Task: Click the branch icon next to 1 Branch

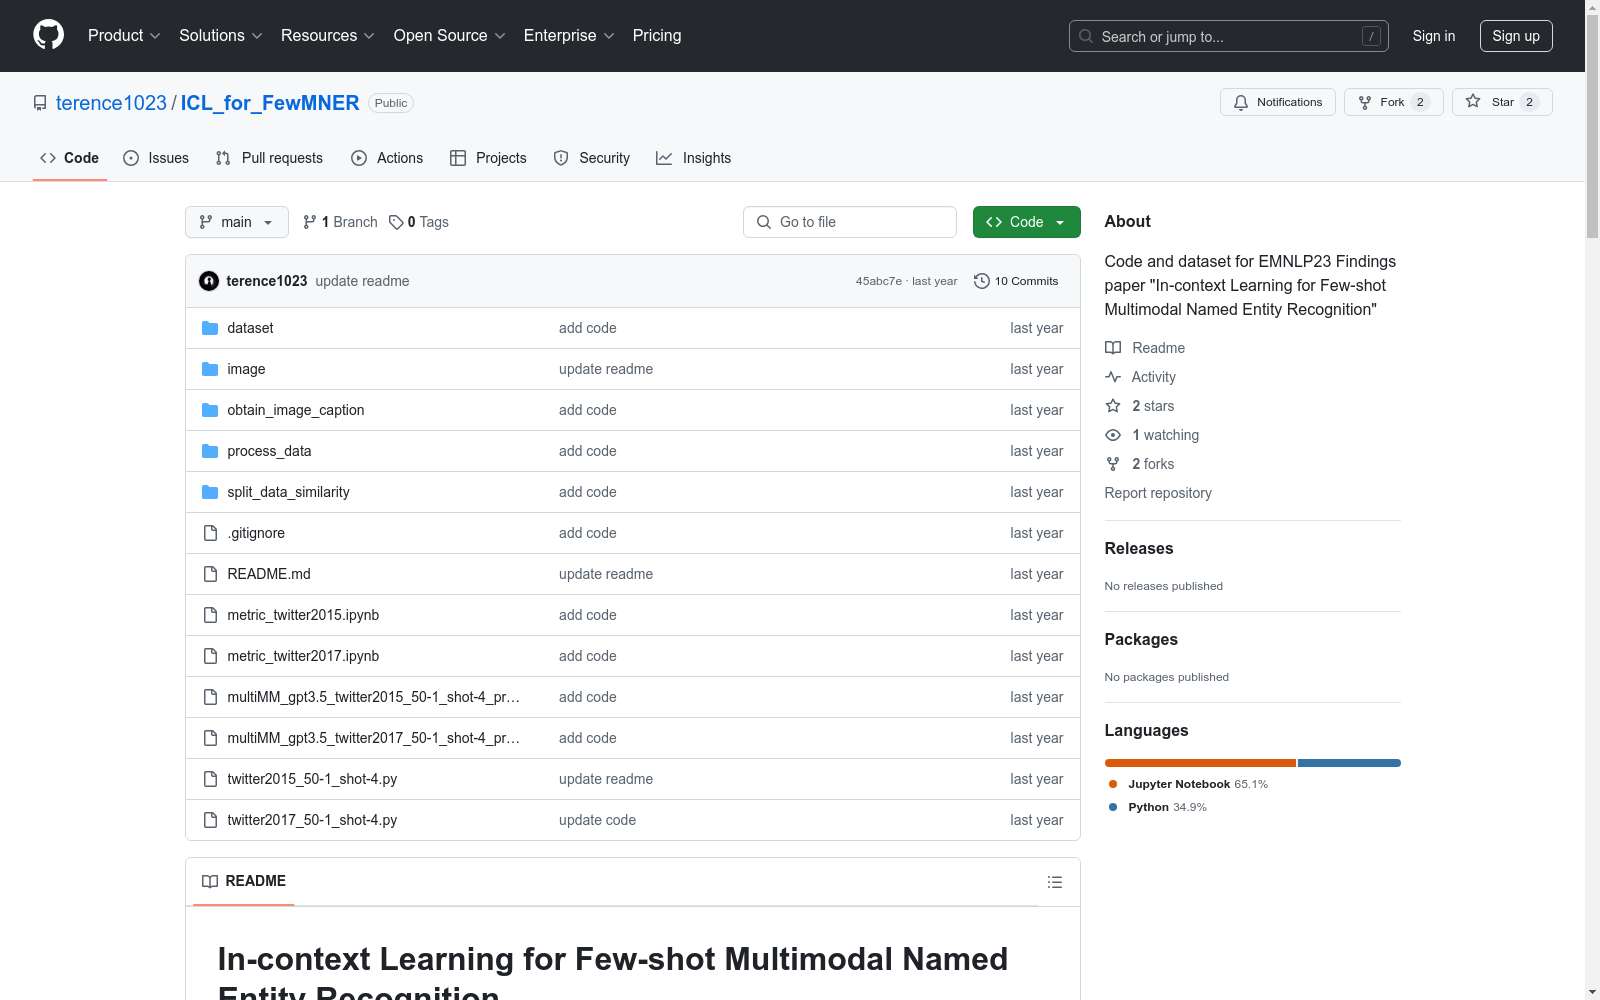Action: [310, 222]
